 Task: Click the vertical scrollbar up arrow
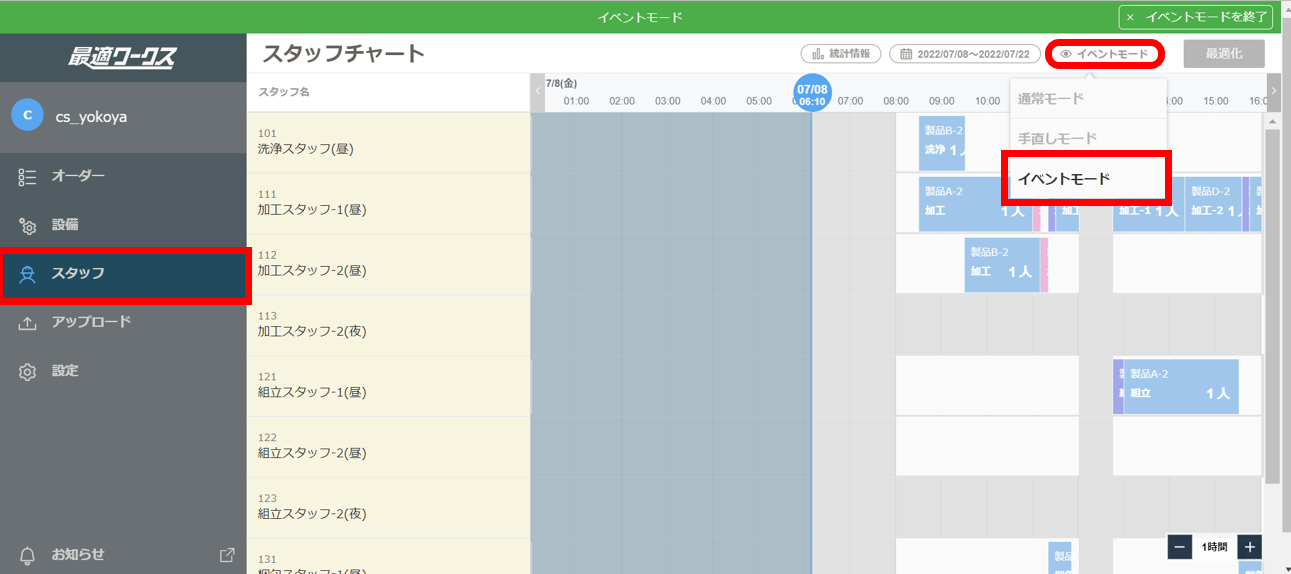1273,120
